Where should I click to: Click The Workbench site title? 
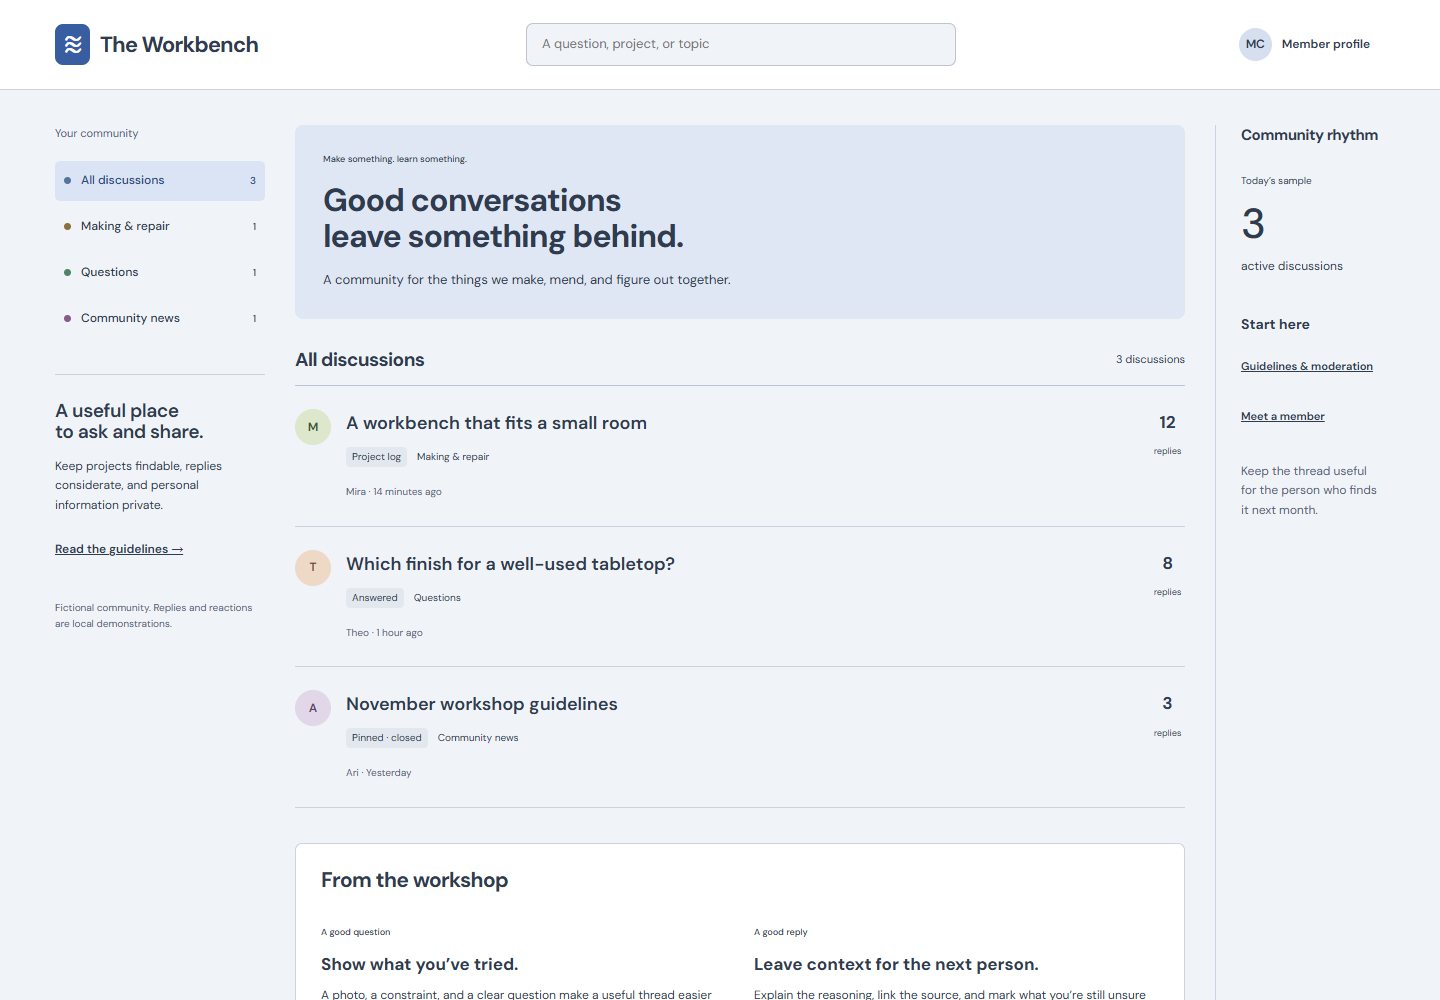179,44
